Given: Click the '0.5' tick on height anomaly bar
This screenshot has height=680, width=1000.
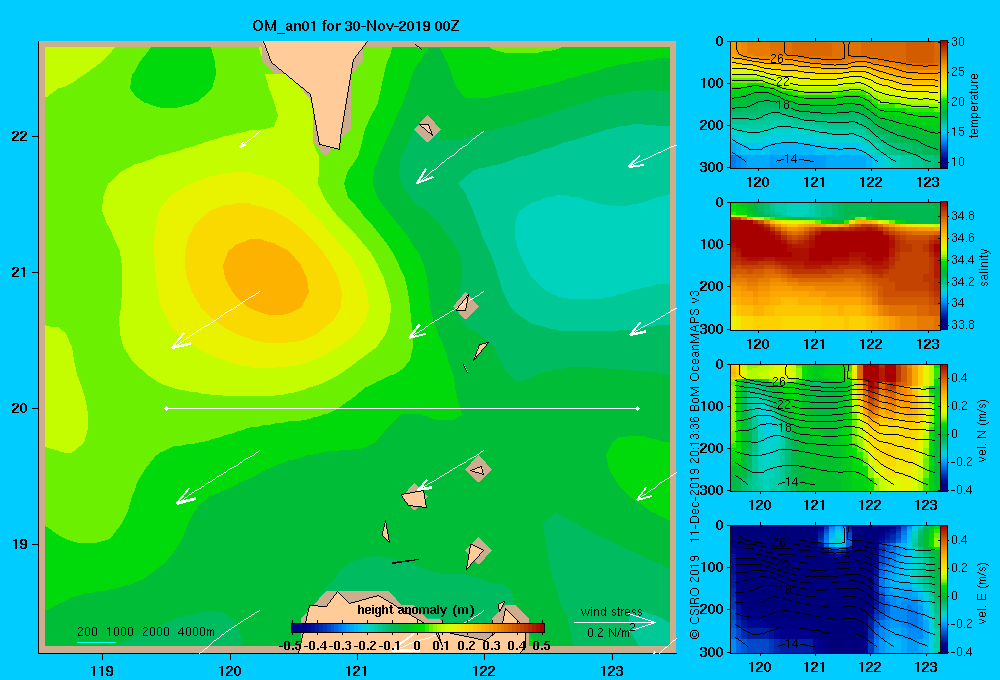Looking at the screenshot, I should (541, 646).
